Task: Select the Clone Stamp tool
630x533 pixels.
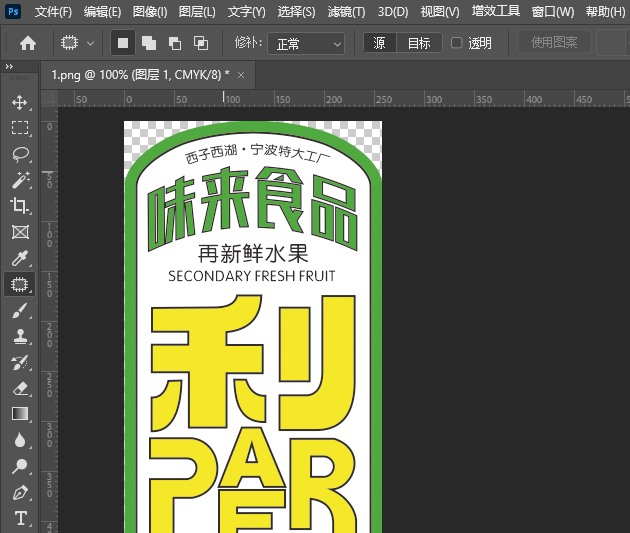Action: point(20,336)
